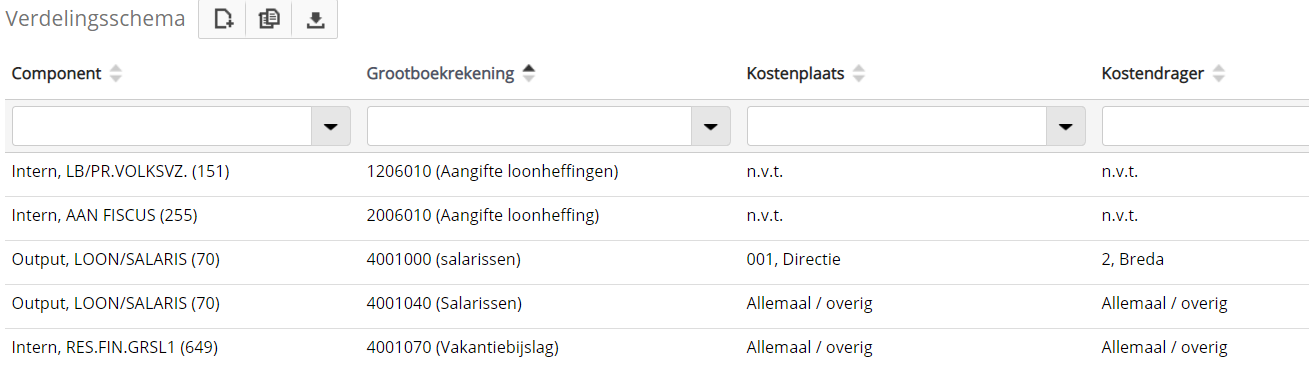
Task: Open the Kostenplaats filter dropdown
Action: 1066,126
